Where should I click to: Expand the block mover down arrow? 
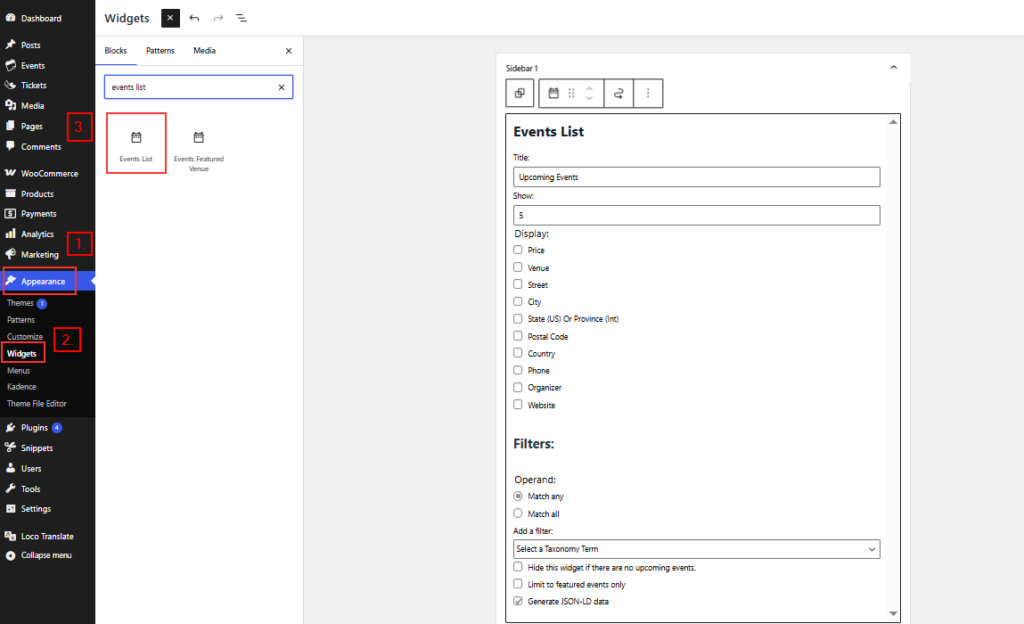[590, 99]
